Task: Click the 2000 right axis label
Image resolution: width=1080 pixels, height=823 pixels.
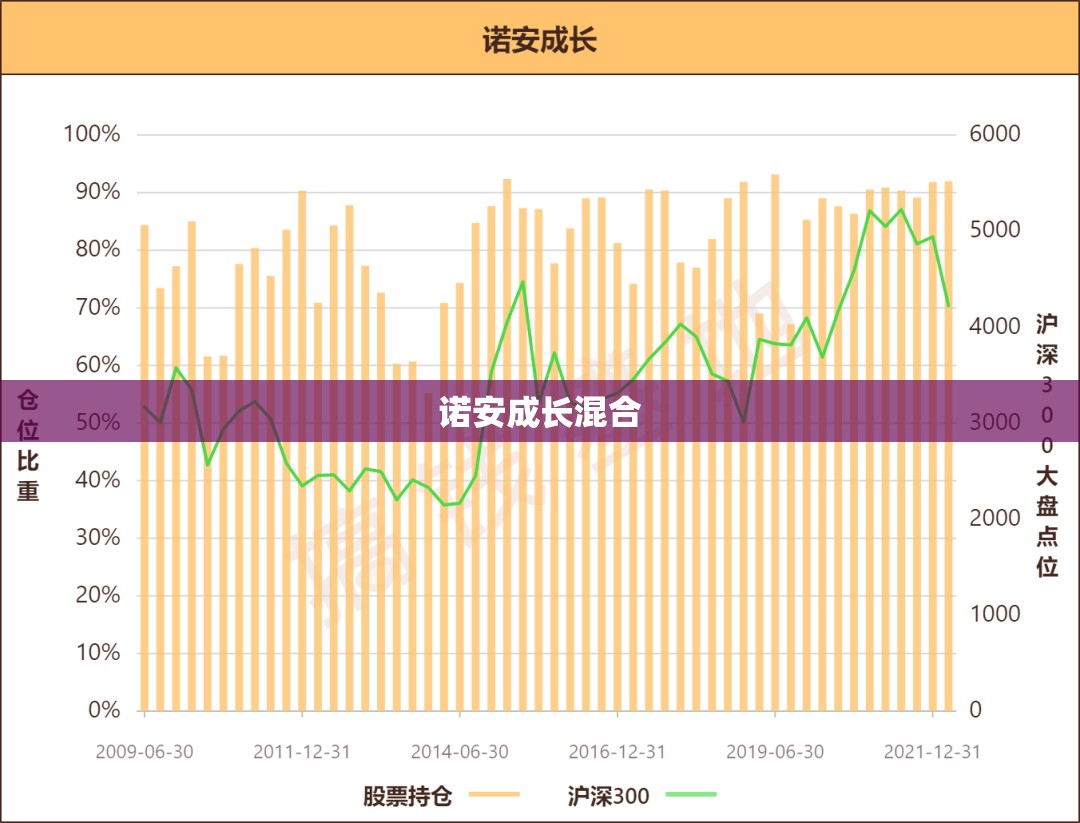Action: click(x=995, y=518)
